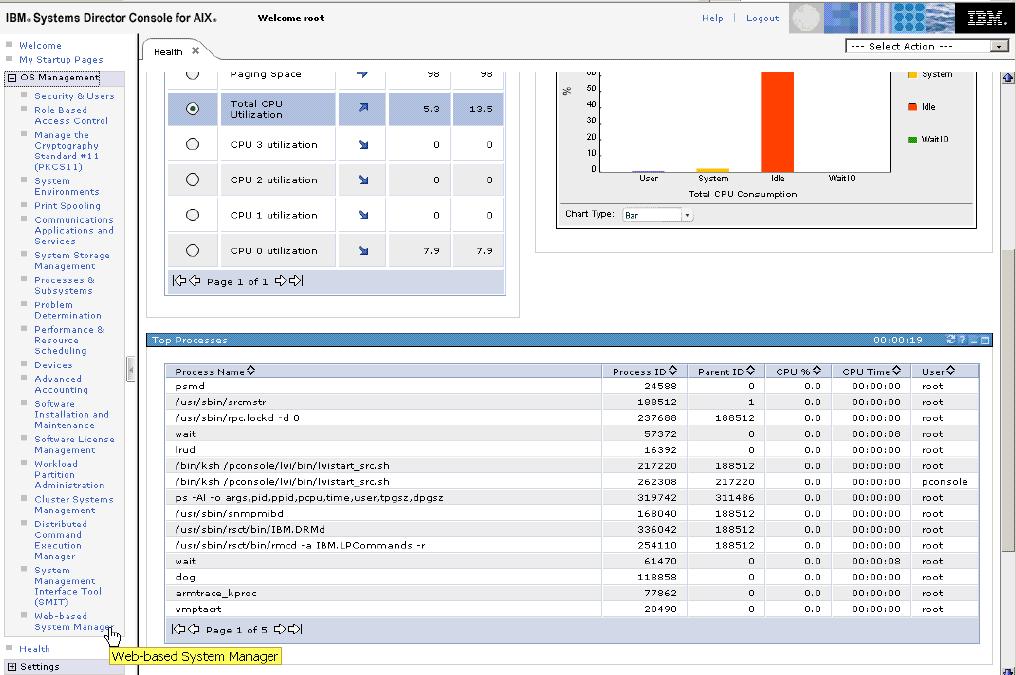Maximize the Top Processes panel
This screenshot has width=1016, height=675.
(985, 340)
